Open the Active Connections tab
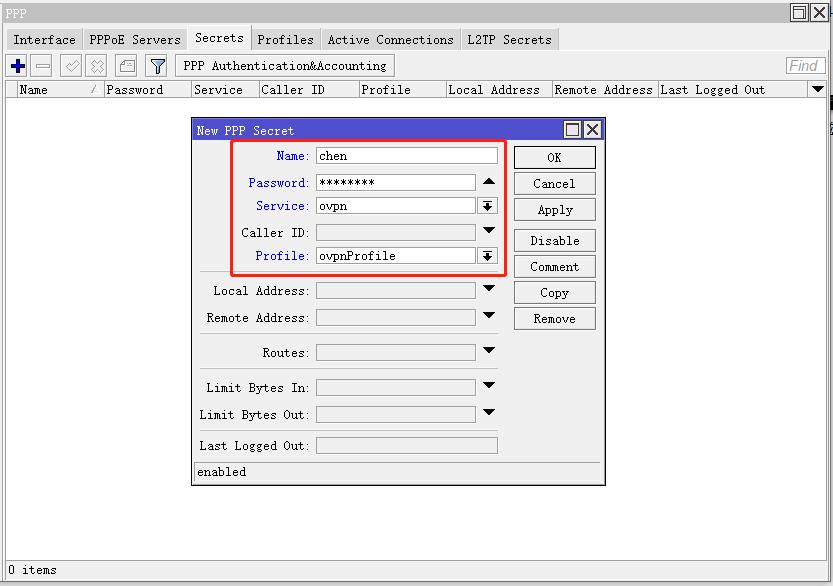Image resolution: width=833 pixels, height=586 pixels. coord(390,40)
